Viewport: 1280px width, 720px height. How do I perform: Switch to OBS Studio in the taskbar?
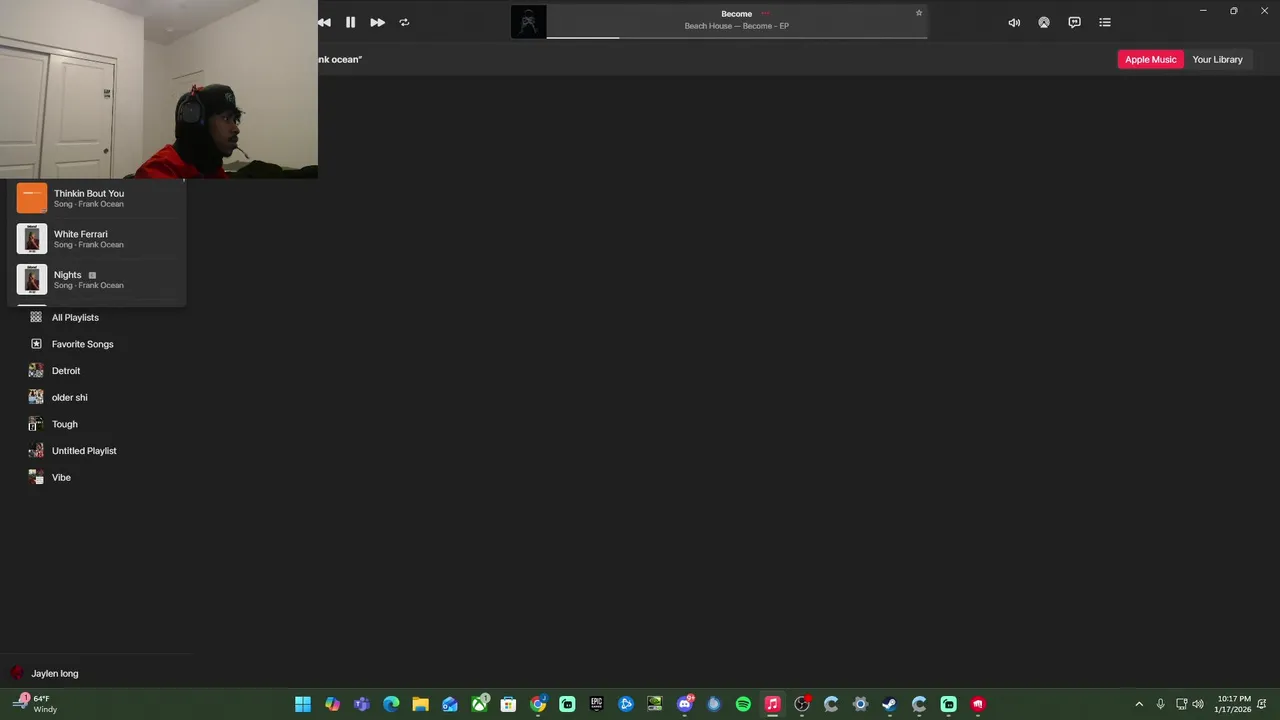coord(802,704)
